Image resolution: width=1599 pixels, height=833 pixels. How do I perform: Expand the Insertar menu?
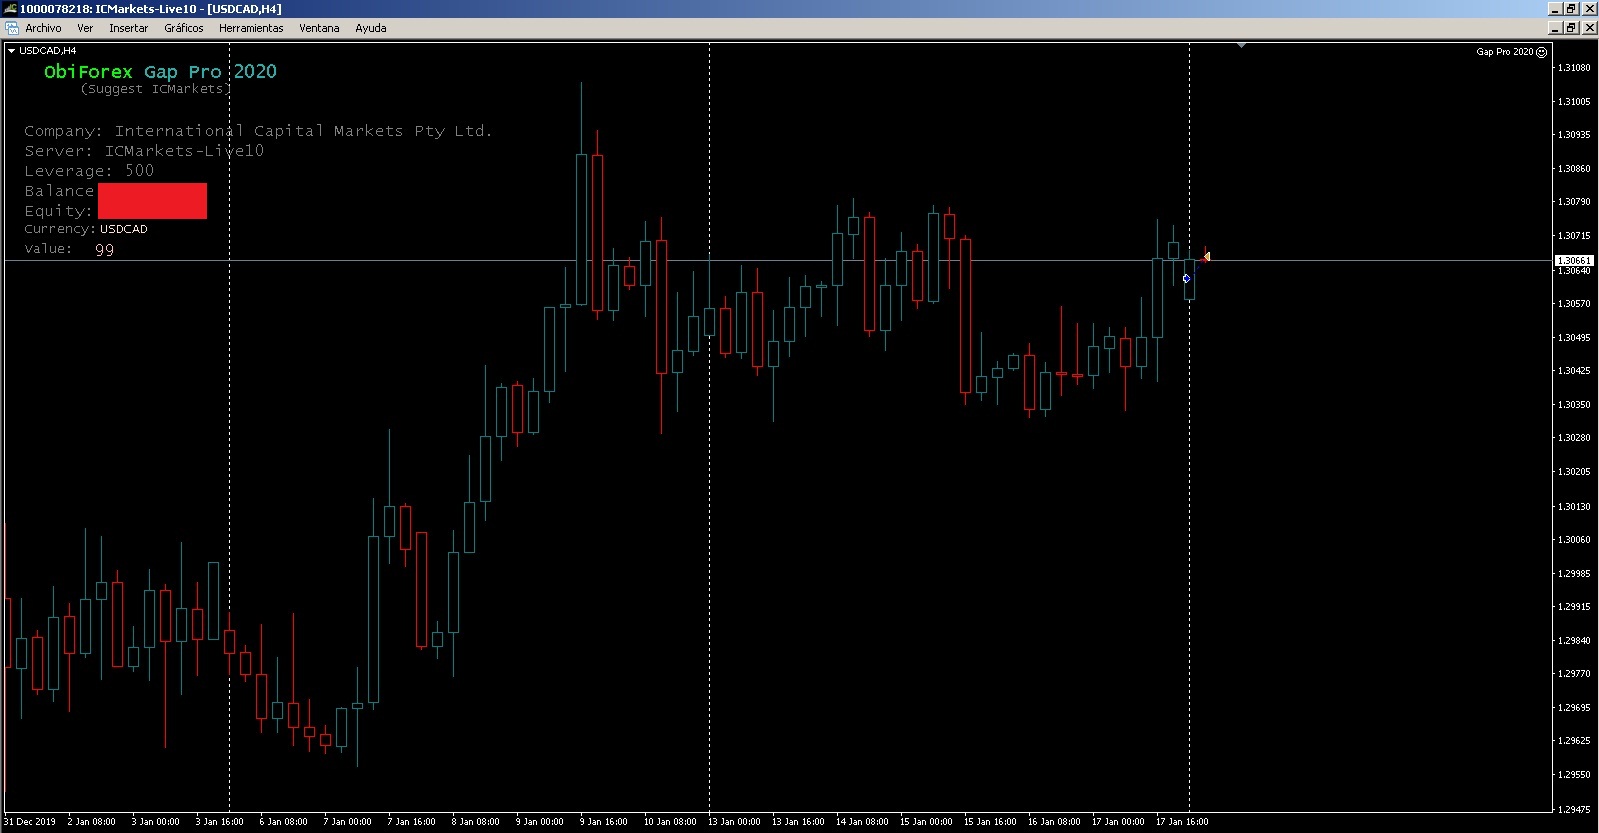coord(128,28)
